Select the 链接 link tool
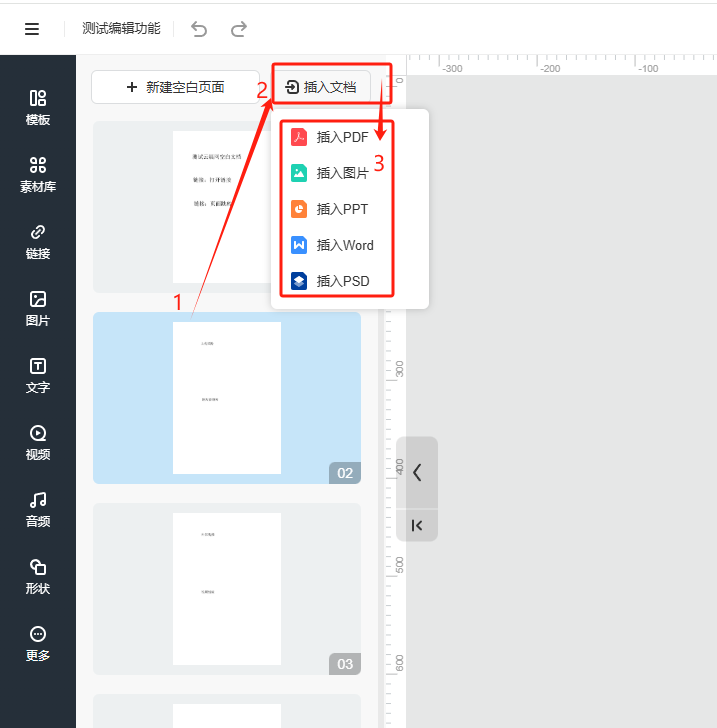Screen dimensions: 717x728 click(x=38, y=242)
